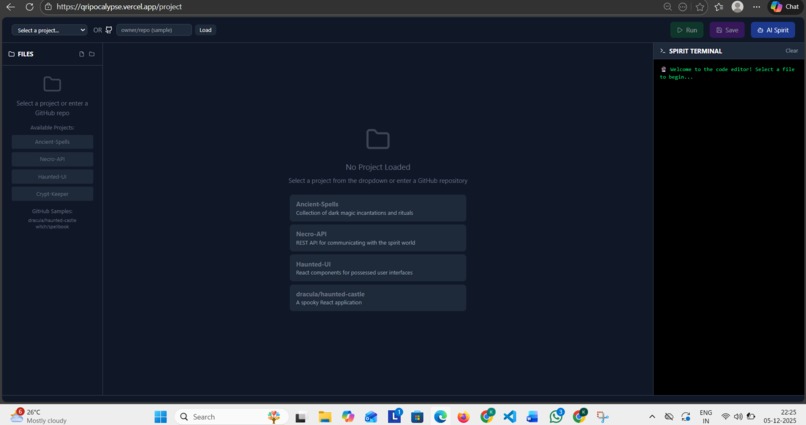The width and height of the screenshot is (806, 425).
Task: Focus the owner/repo input field
Action: pyautogui.click(x=154, y=30)
